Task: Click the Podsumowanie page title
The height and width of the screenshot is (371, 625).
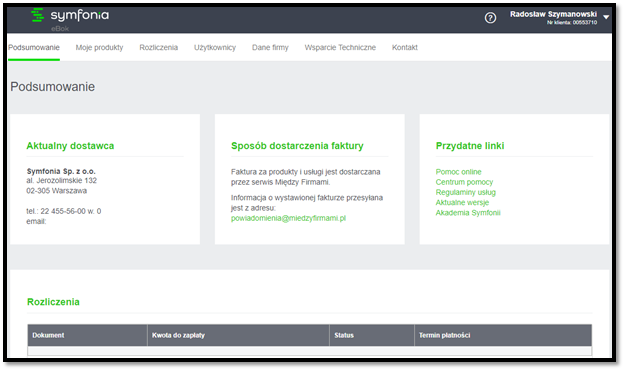Action: (x=53, y=87)
